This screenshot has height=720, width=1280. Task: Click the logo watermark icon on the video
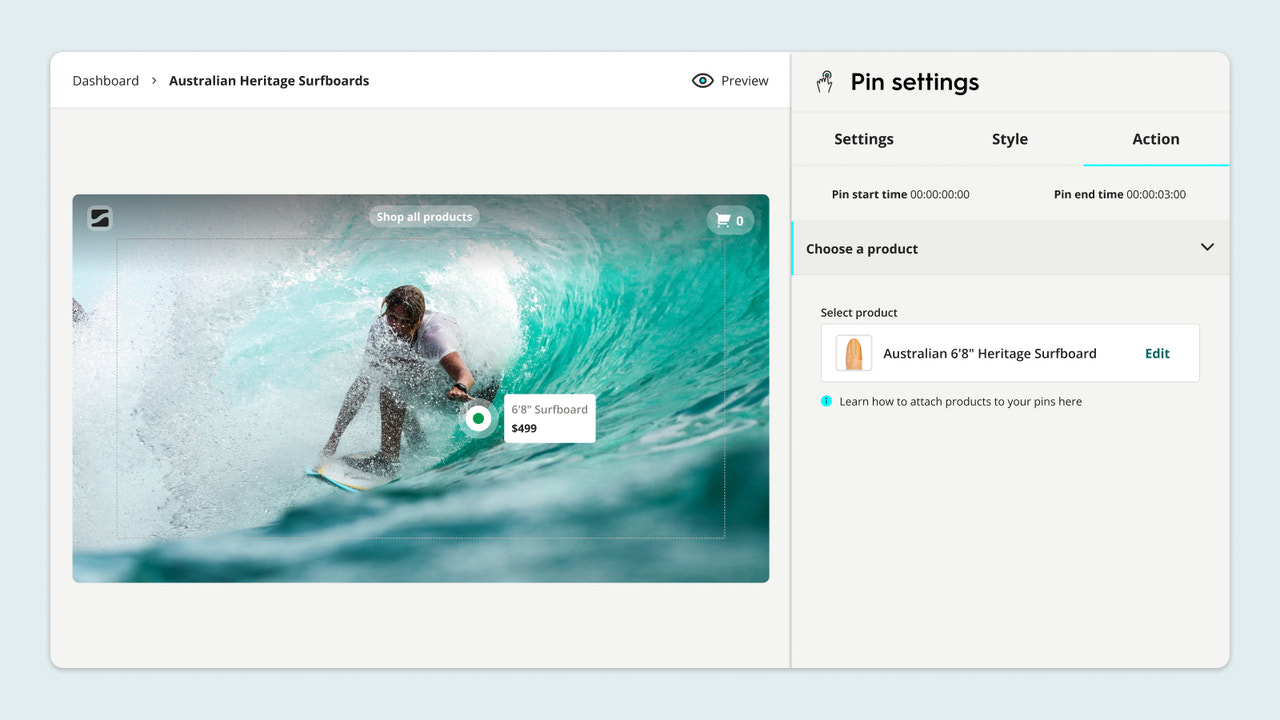pyautogui.click(x=99, y=217)
